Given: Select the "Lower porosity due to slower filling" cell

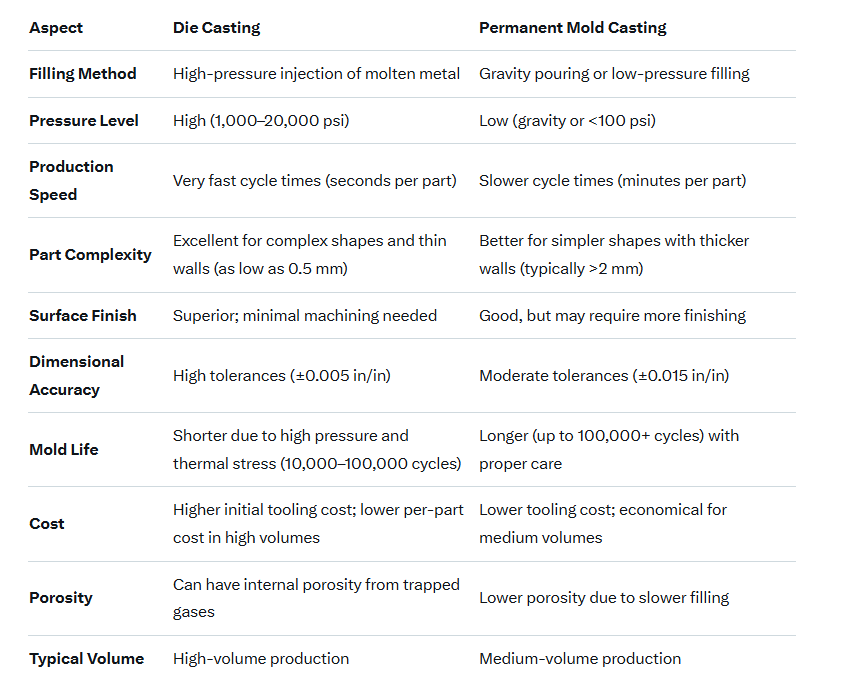Looking at the screenshot, I should point(604,598).
